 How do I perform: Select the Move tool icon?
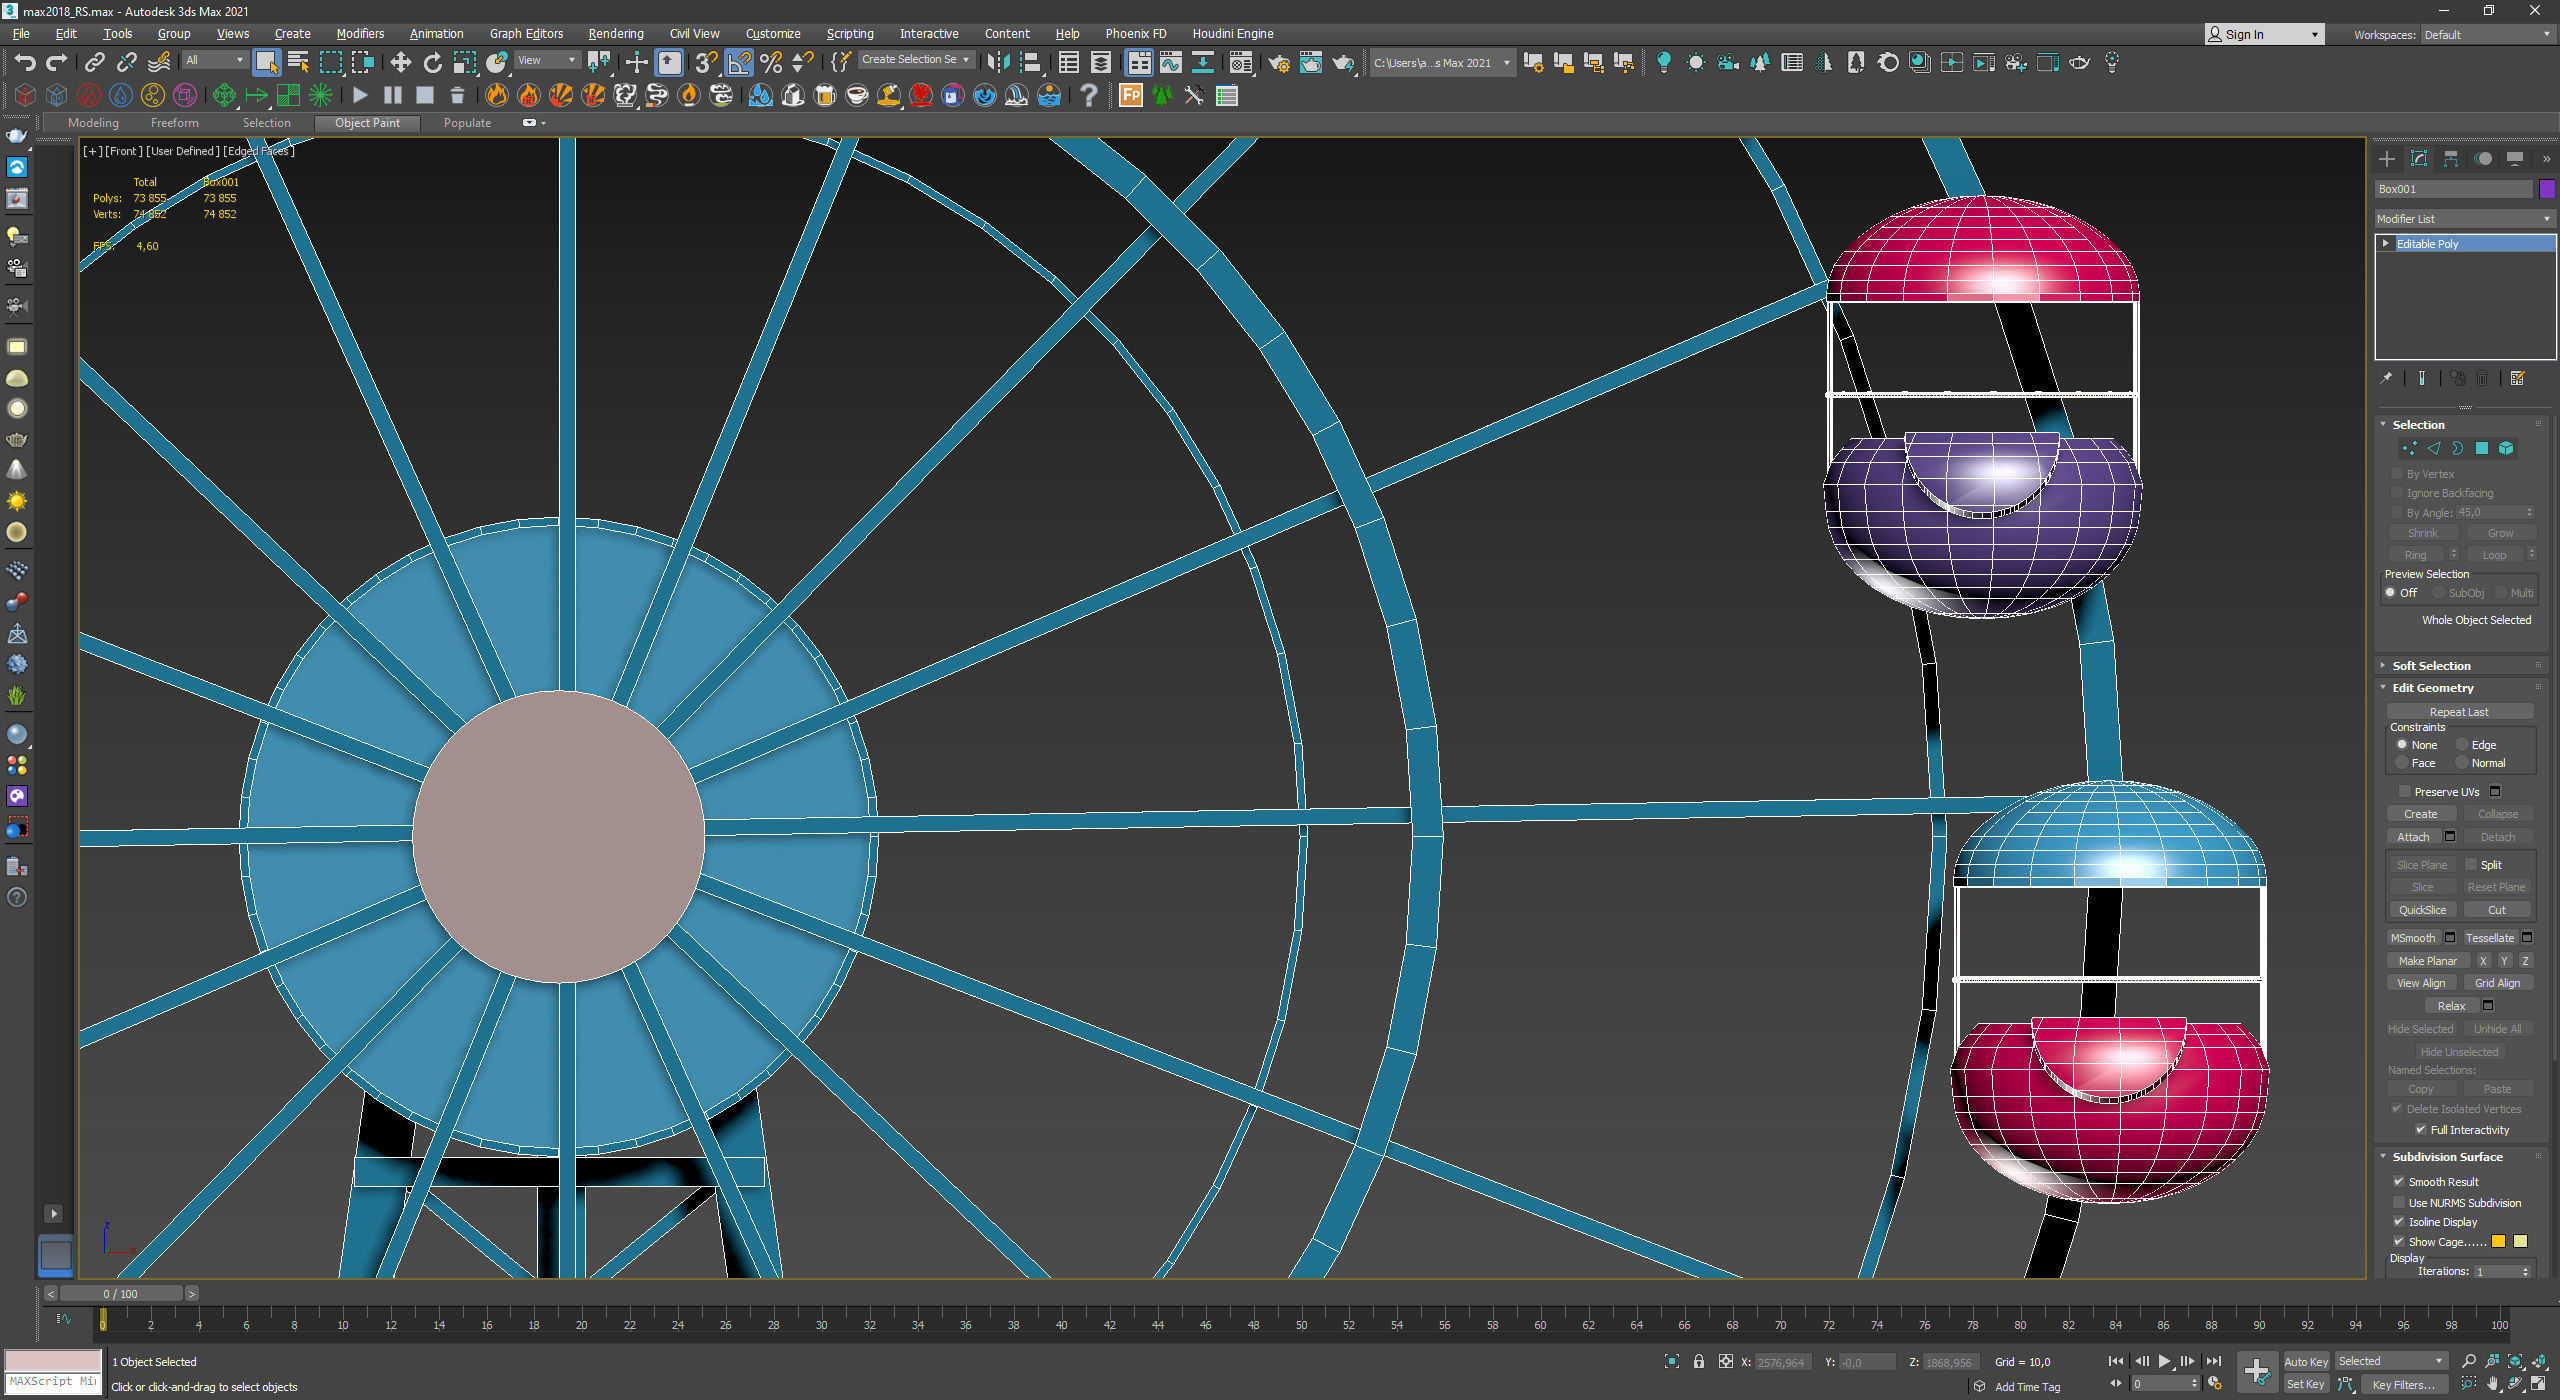pyautogui.click(x=400, y=63)
